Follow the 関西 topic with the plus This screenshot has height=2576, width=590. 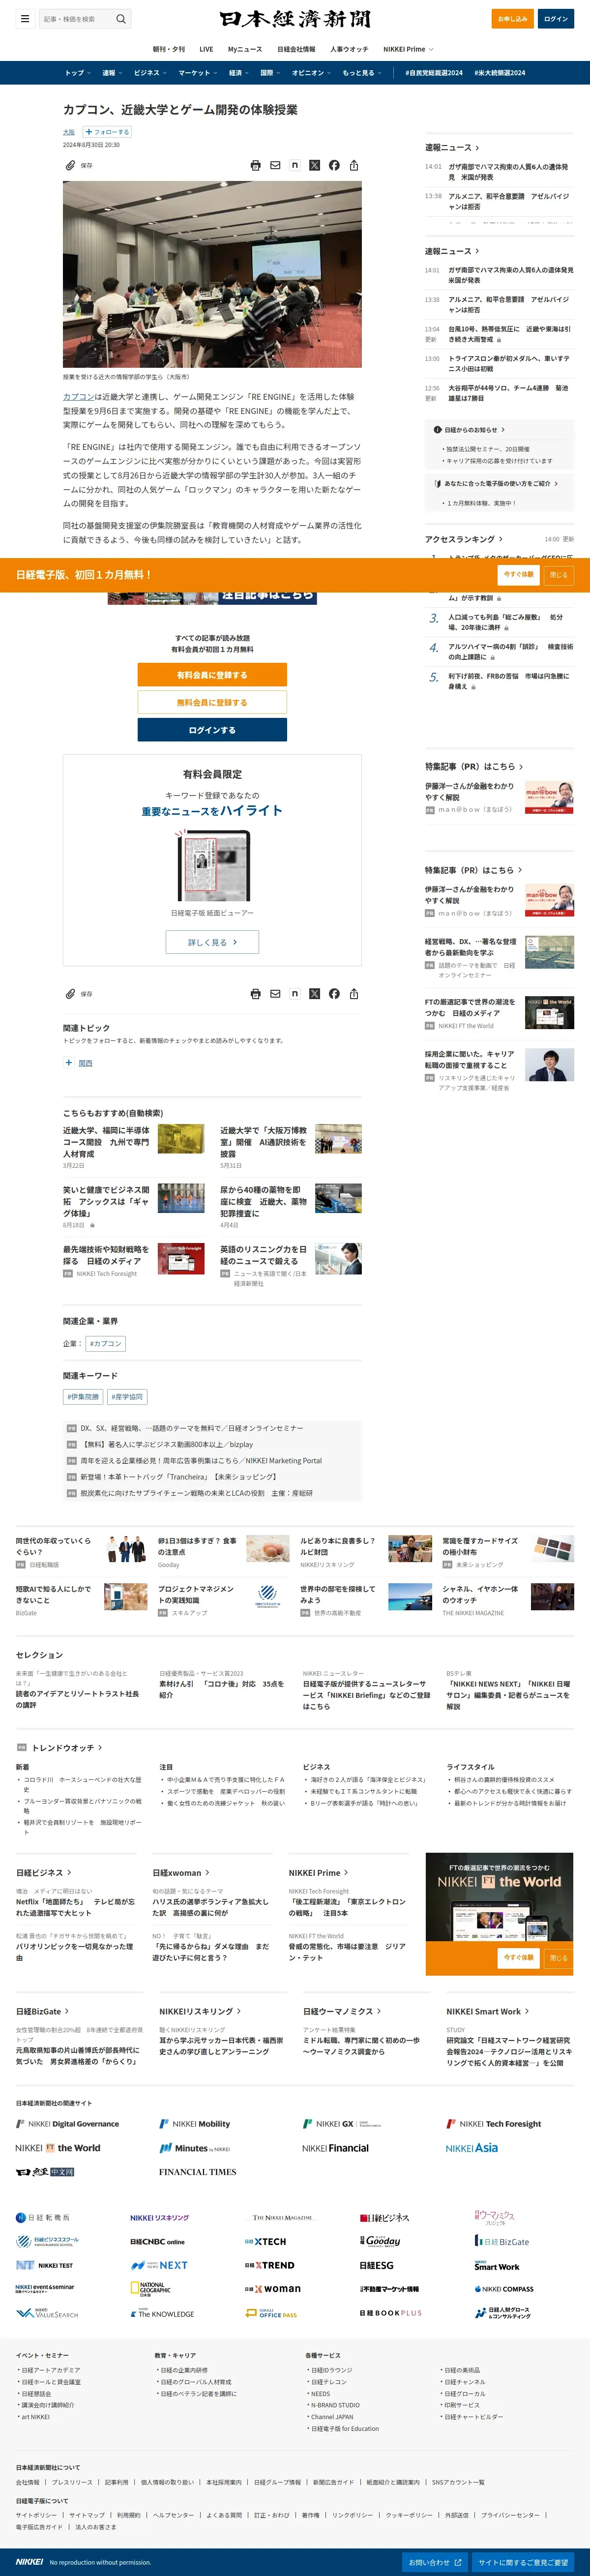tap(69, 1062)
